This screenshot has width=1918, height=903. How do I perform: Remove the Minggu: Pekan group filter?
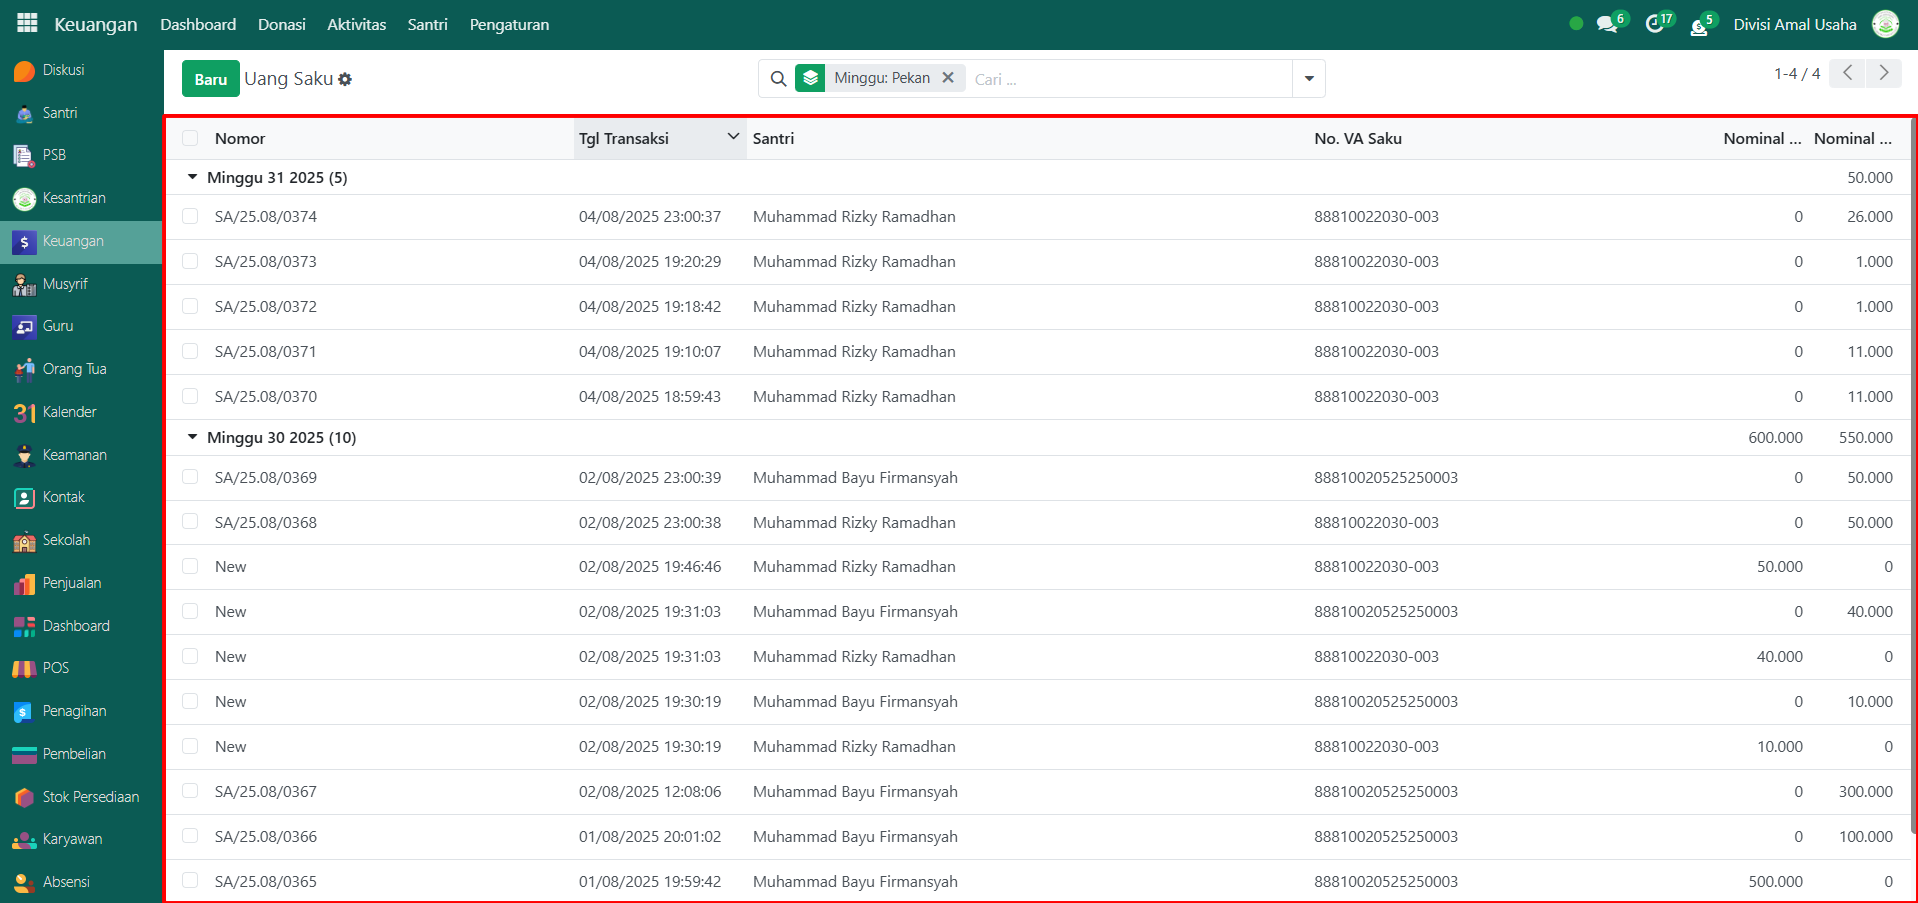948,78
